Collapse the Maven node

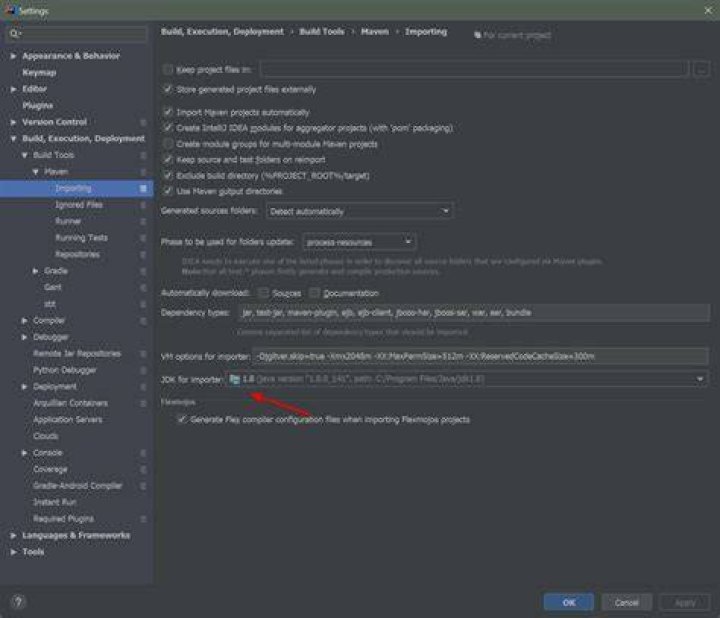pos(35,172)
